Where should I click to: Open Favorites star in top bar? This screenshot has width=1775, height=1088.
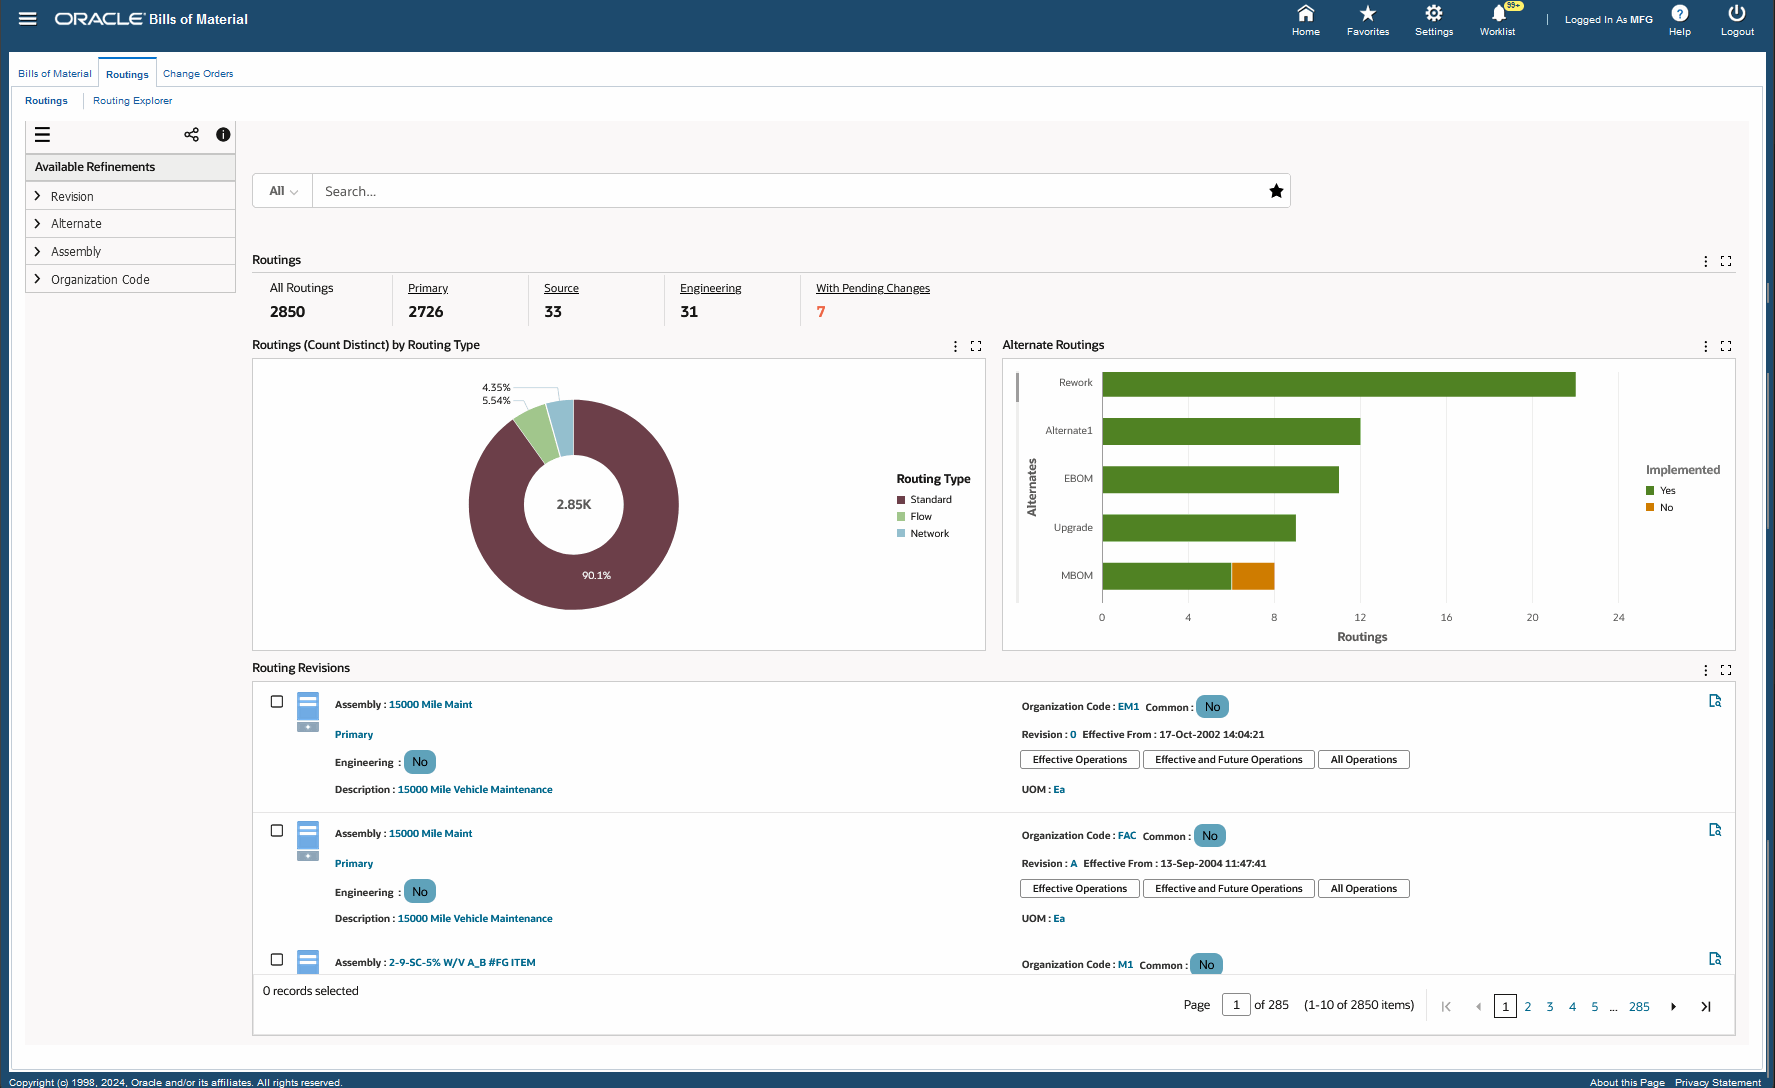1367,13
